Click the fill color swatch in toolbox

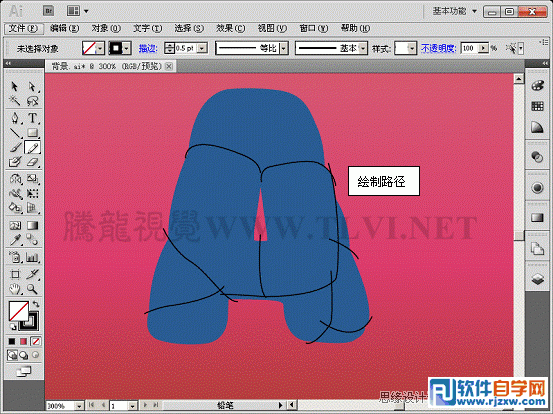coord(18,311)
